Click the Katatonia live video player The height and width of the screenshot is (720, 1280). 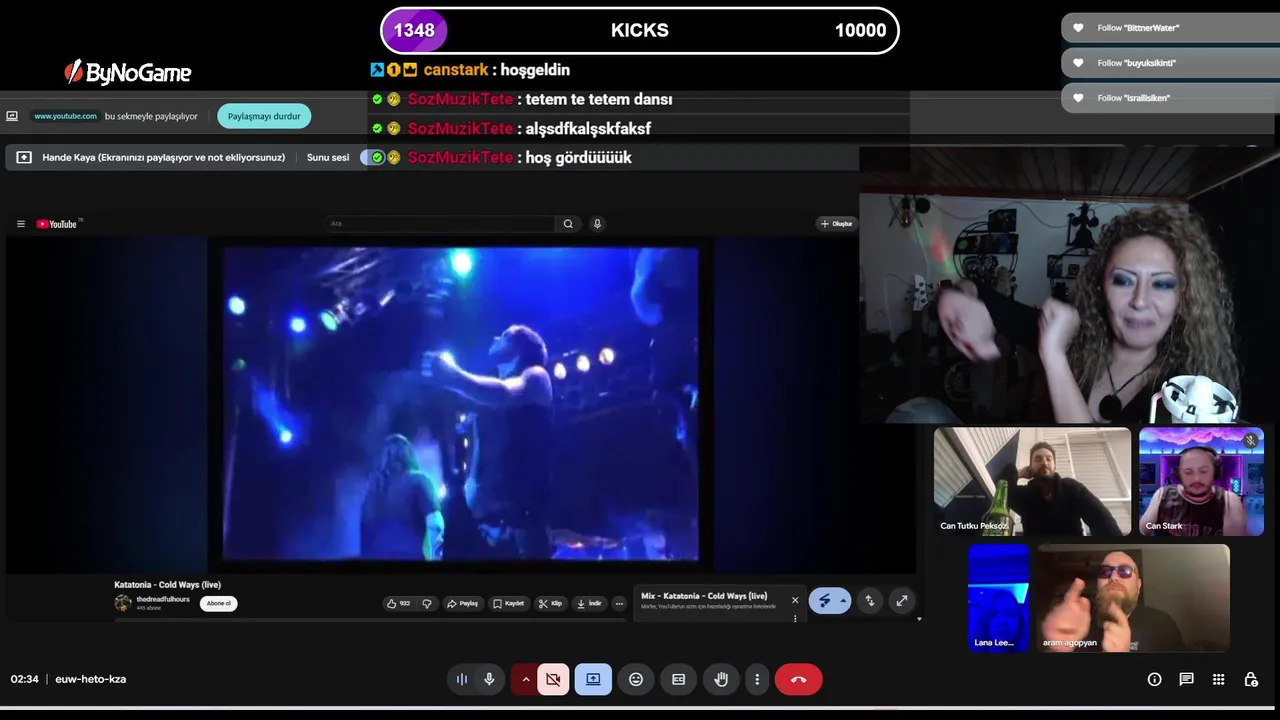pos(461,404)
